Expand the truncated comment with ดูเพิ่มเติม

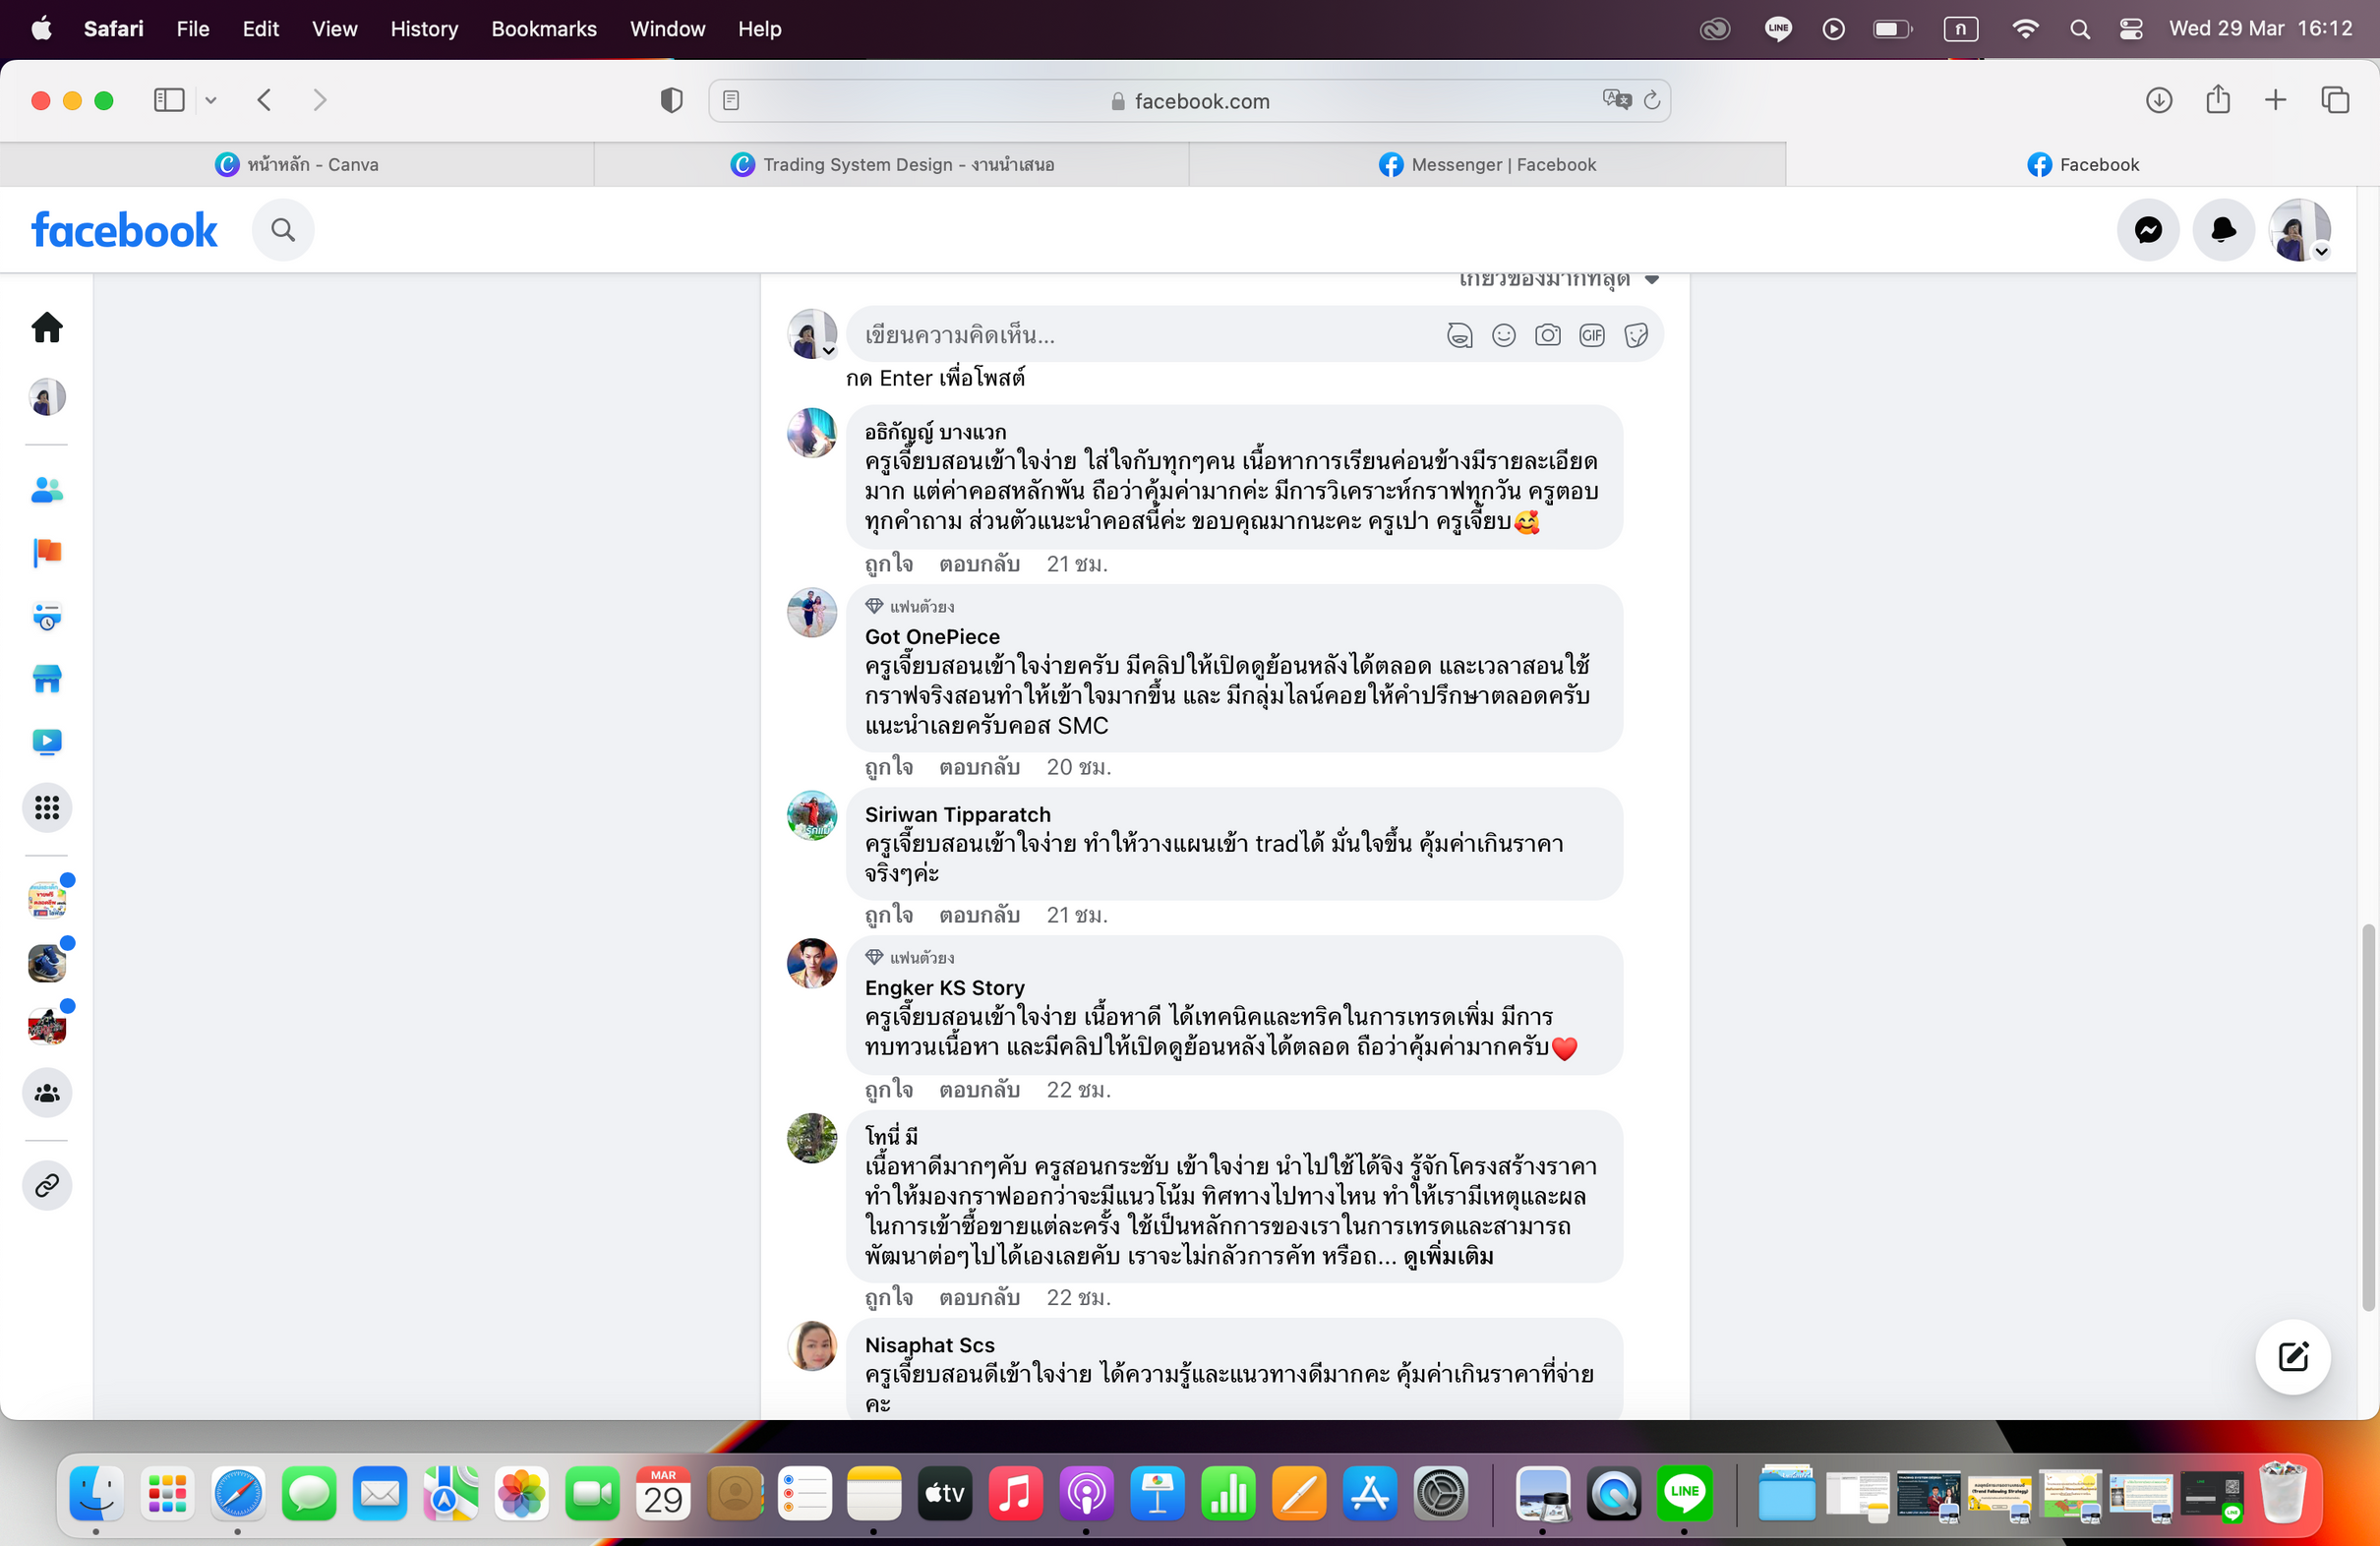(1448, 1256)
